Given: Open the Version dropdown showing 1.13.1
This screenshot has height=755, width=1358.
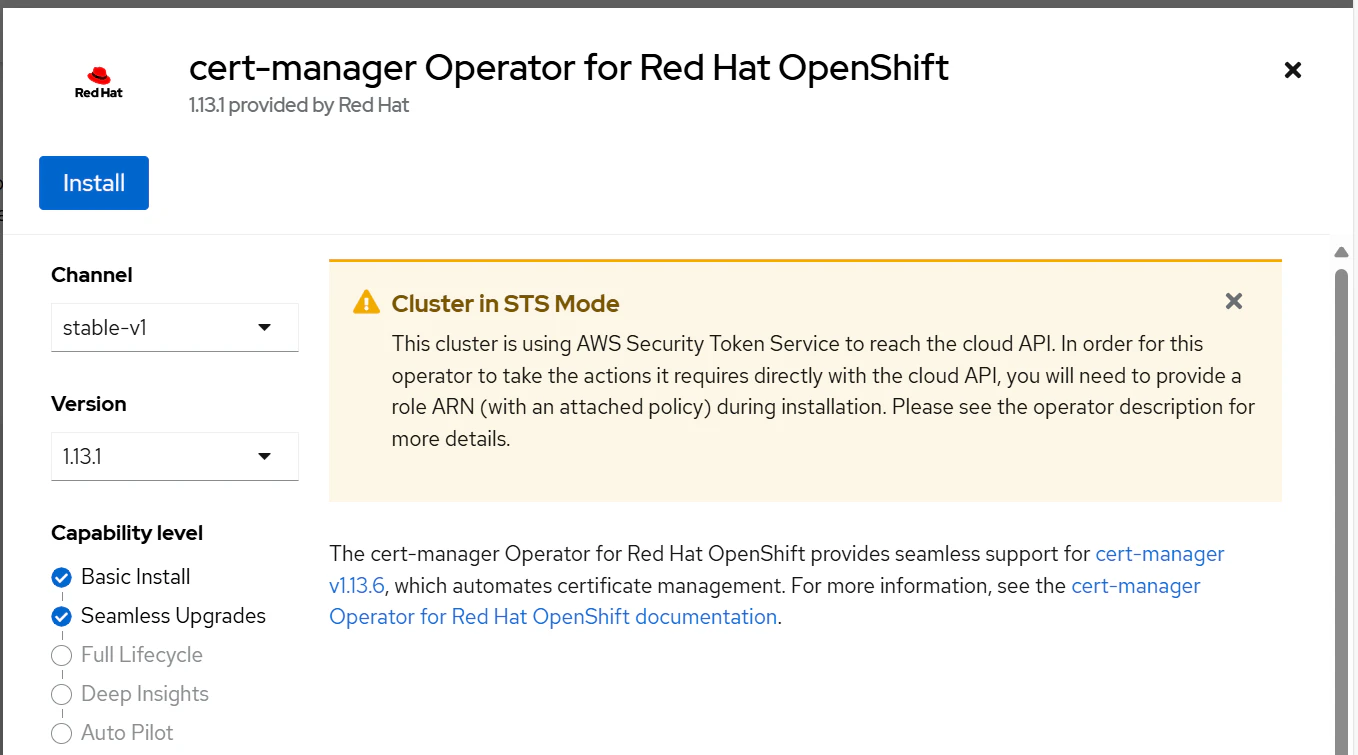Looking at the screenshot, I should click(x=175, y=456).
